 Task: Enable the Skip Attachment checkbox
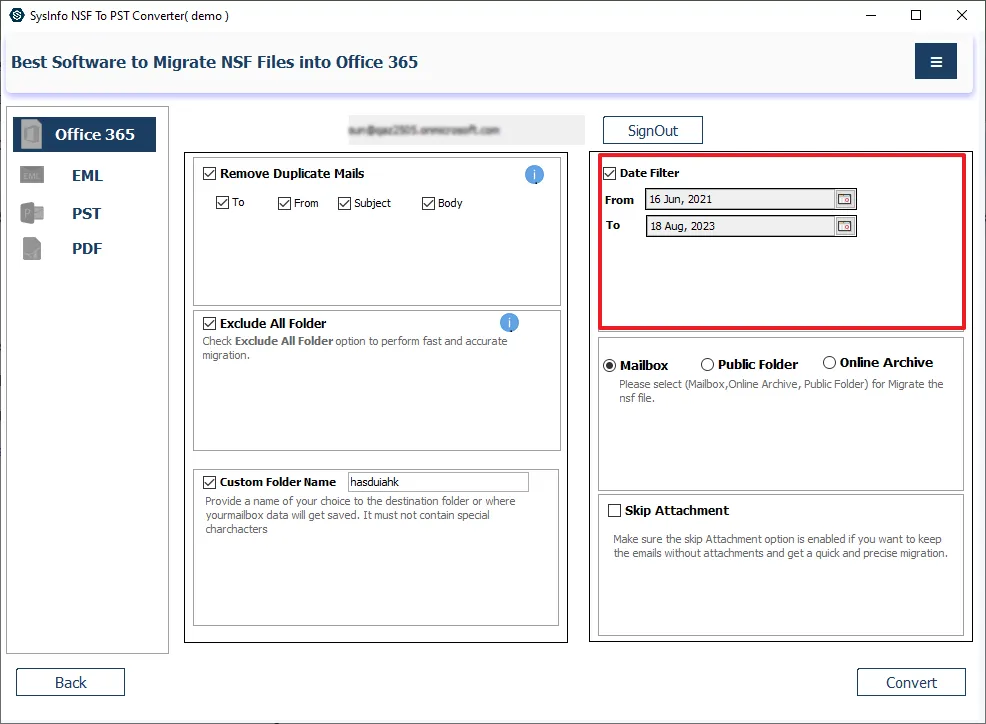(x=614, y=510)
